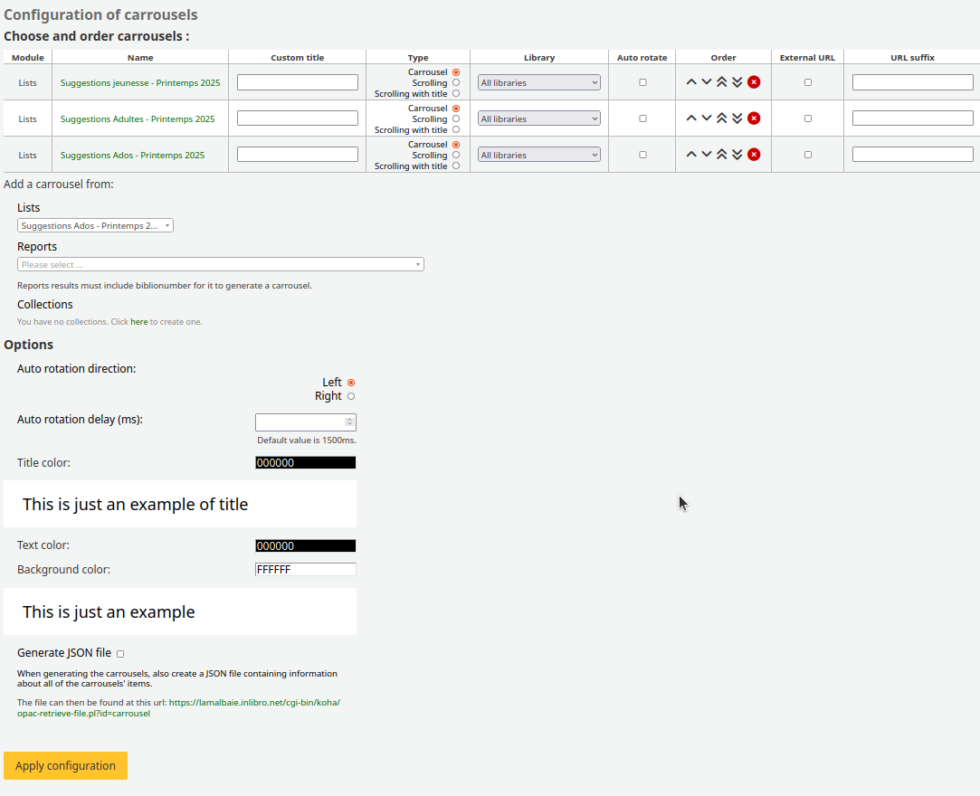The image size is (980, 796).
Task: Move Suggestions jeunesse carrousel to bottom
Action: point(737,82)
